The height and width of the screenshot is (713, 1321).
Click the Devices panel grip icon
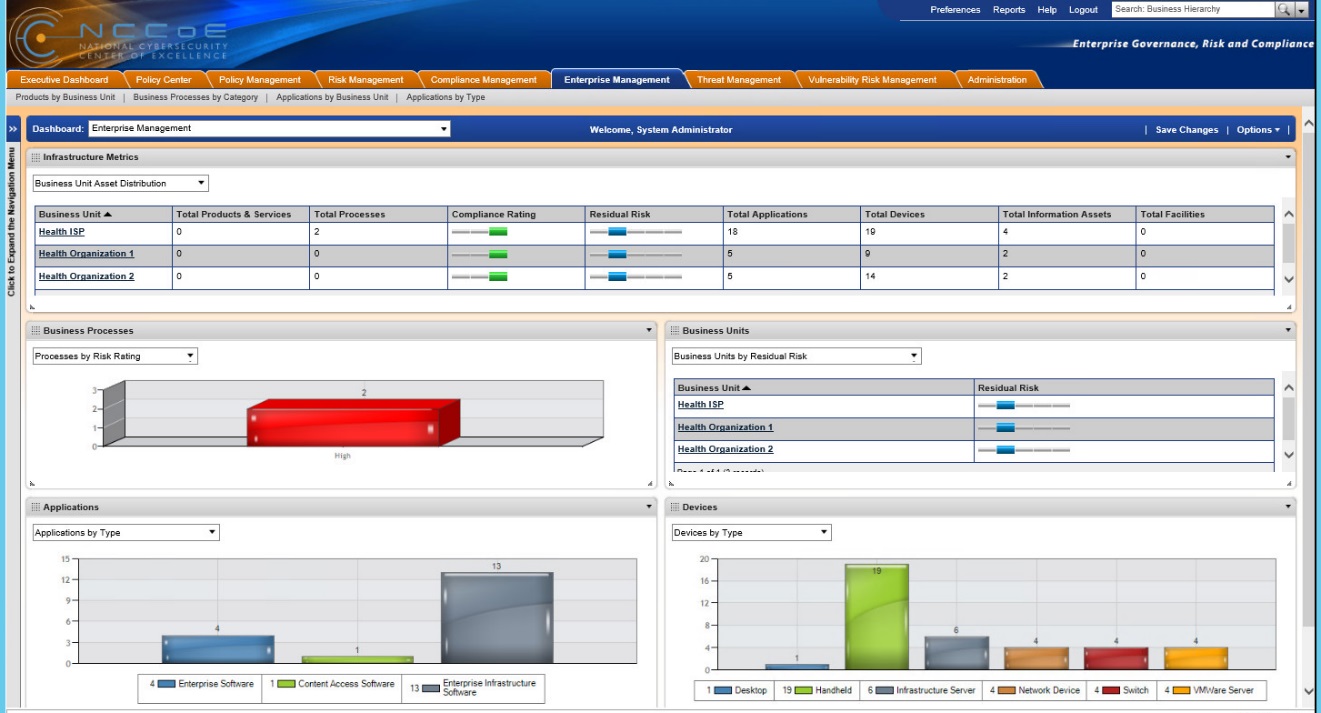(675, 508)
